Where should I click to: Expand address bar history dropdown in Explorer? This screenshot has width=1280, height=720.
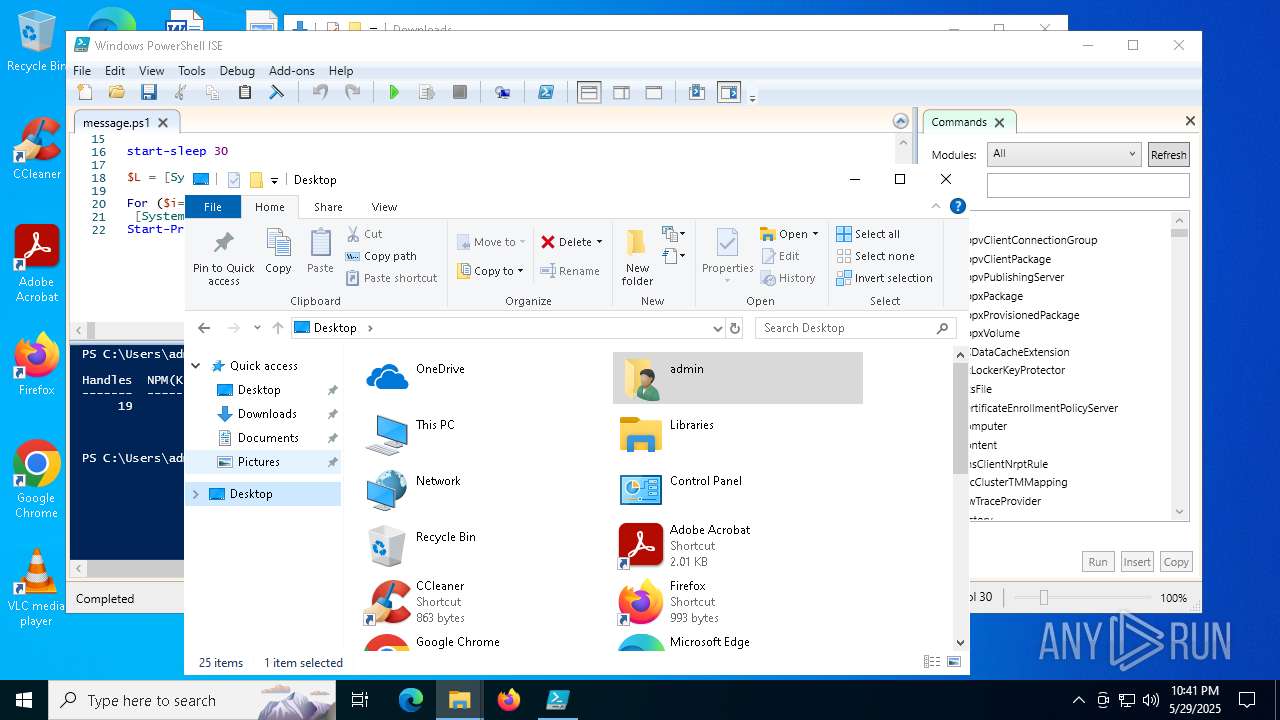(x=717, y=328)
